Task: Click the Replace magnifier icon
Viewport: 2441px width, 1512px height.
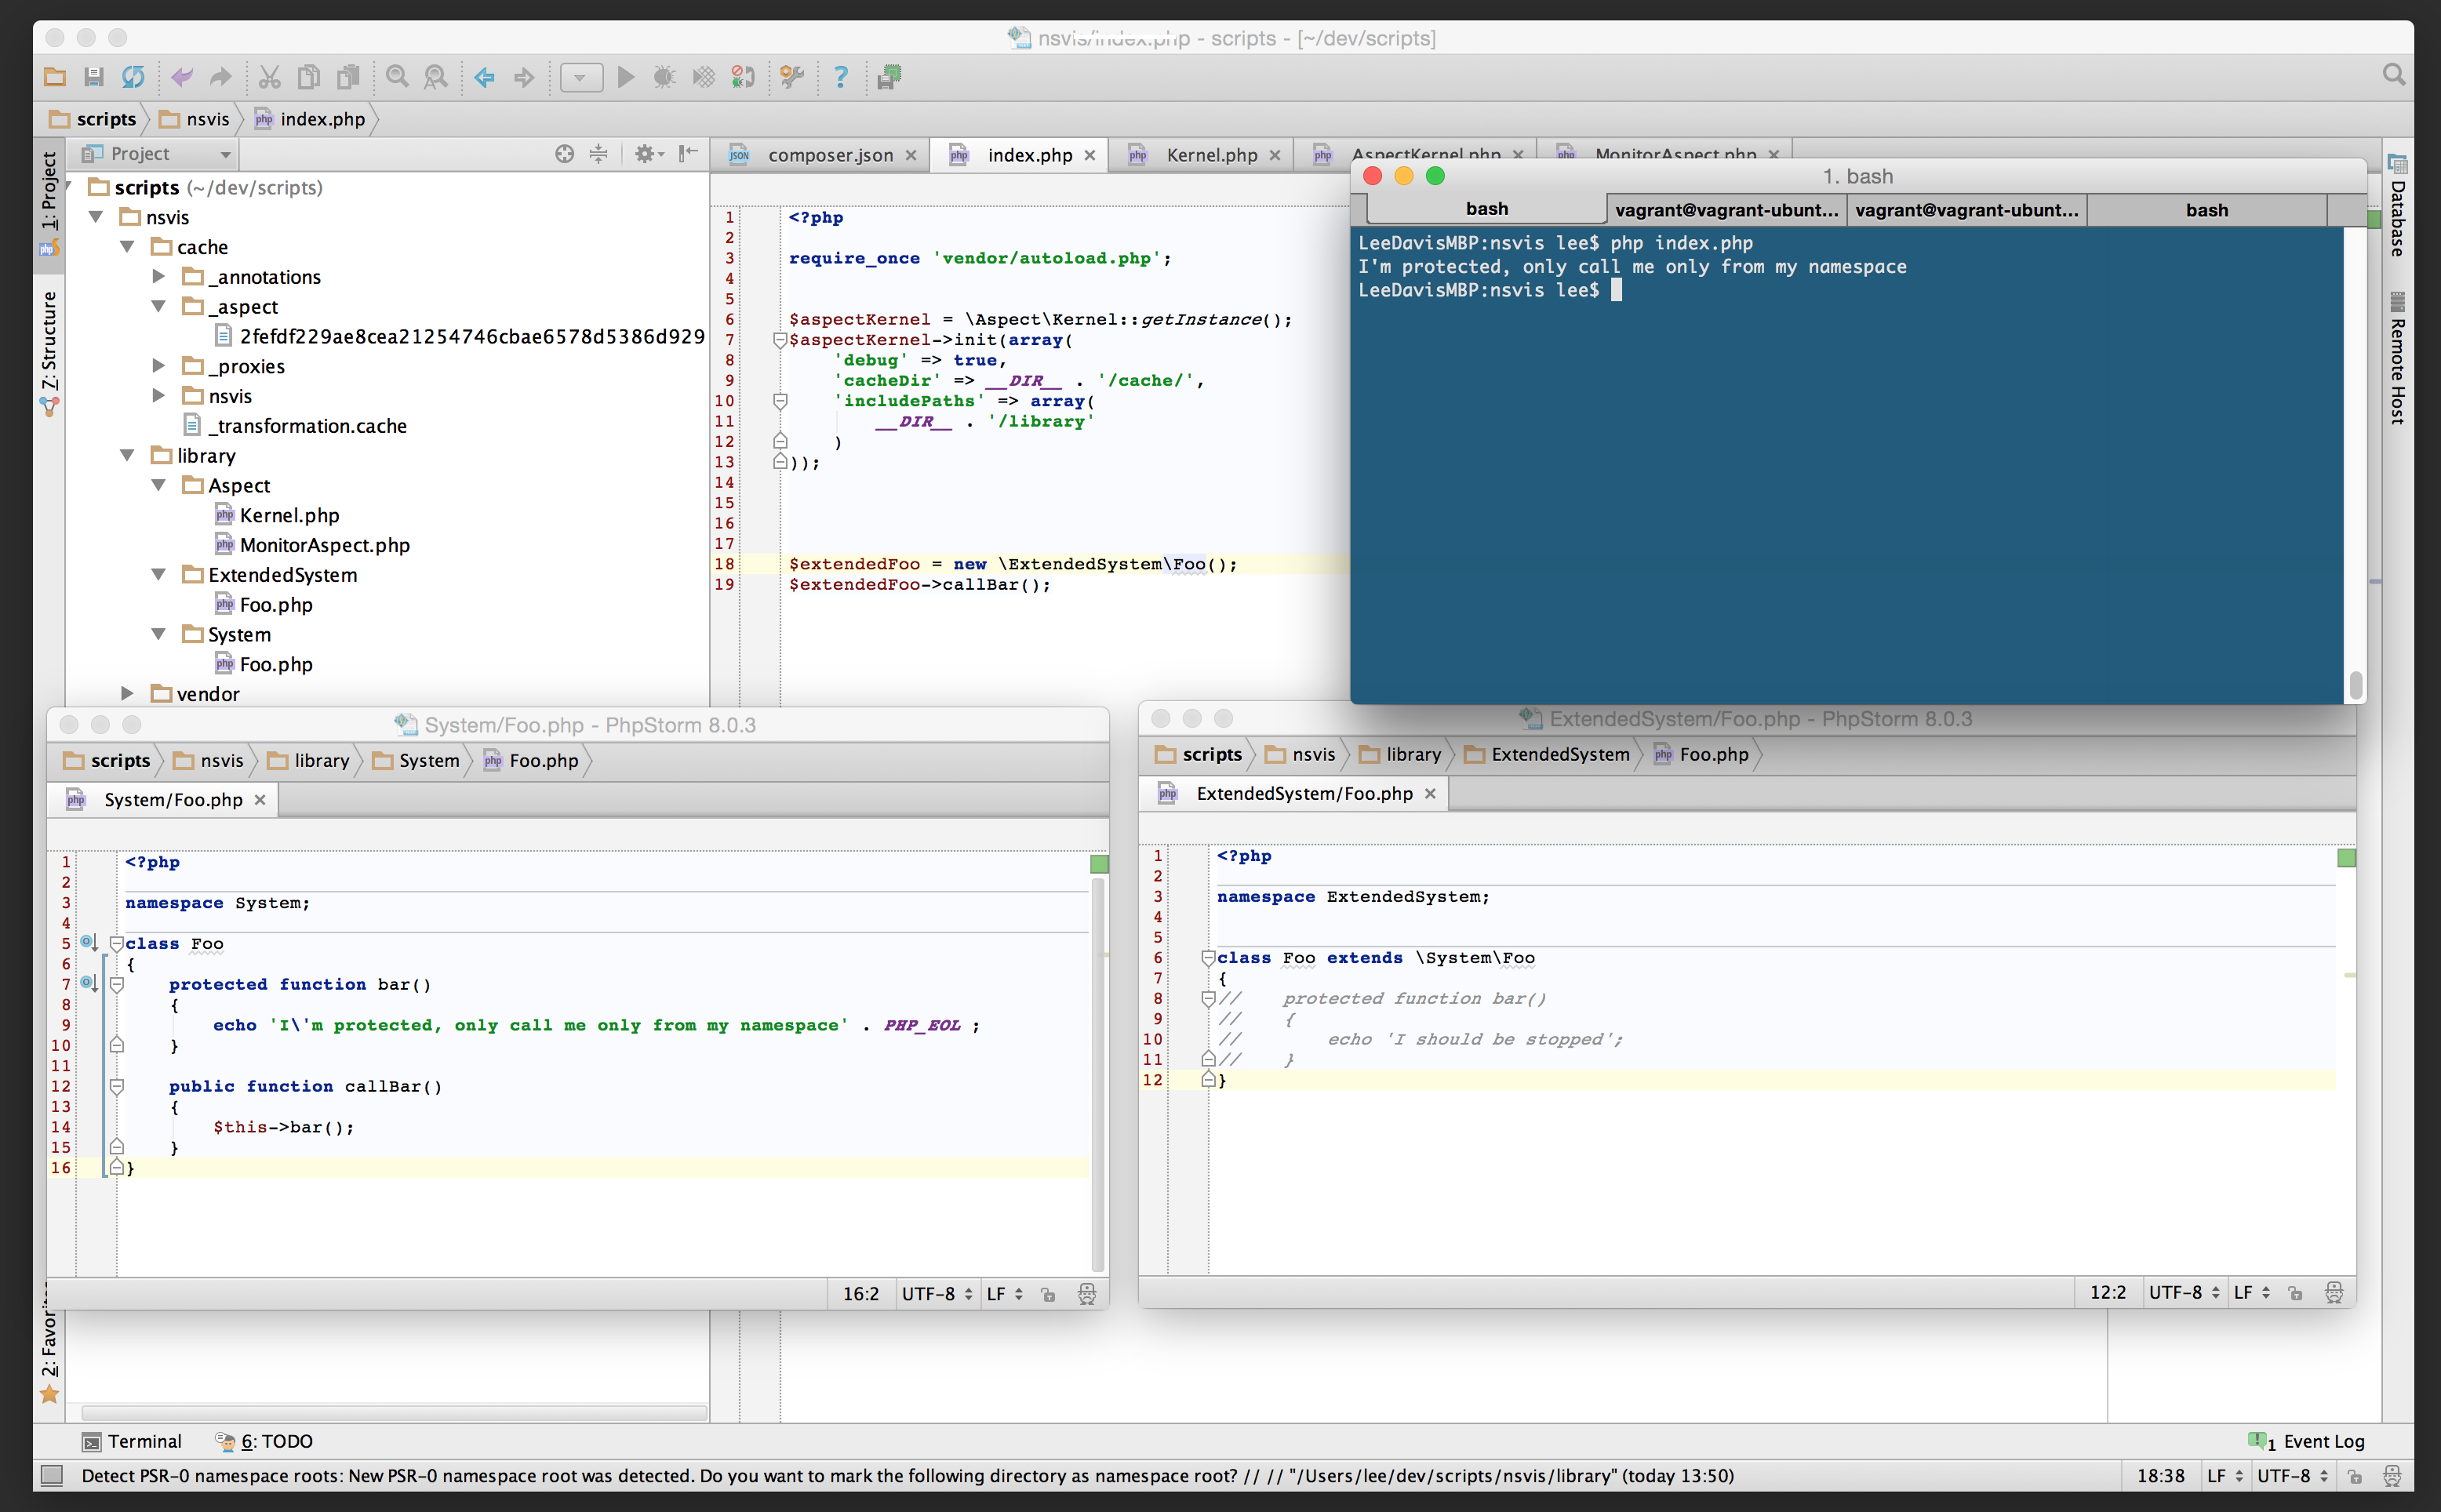Action: pos(436,77)
